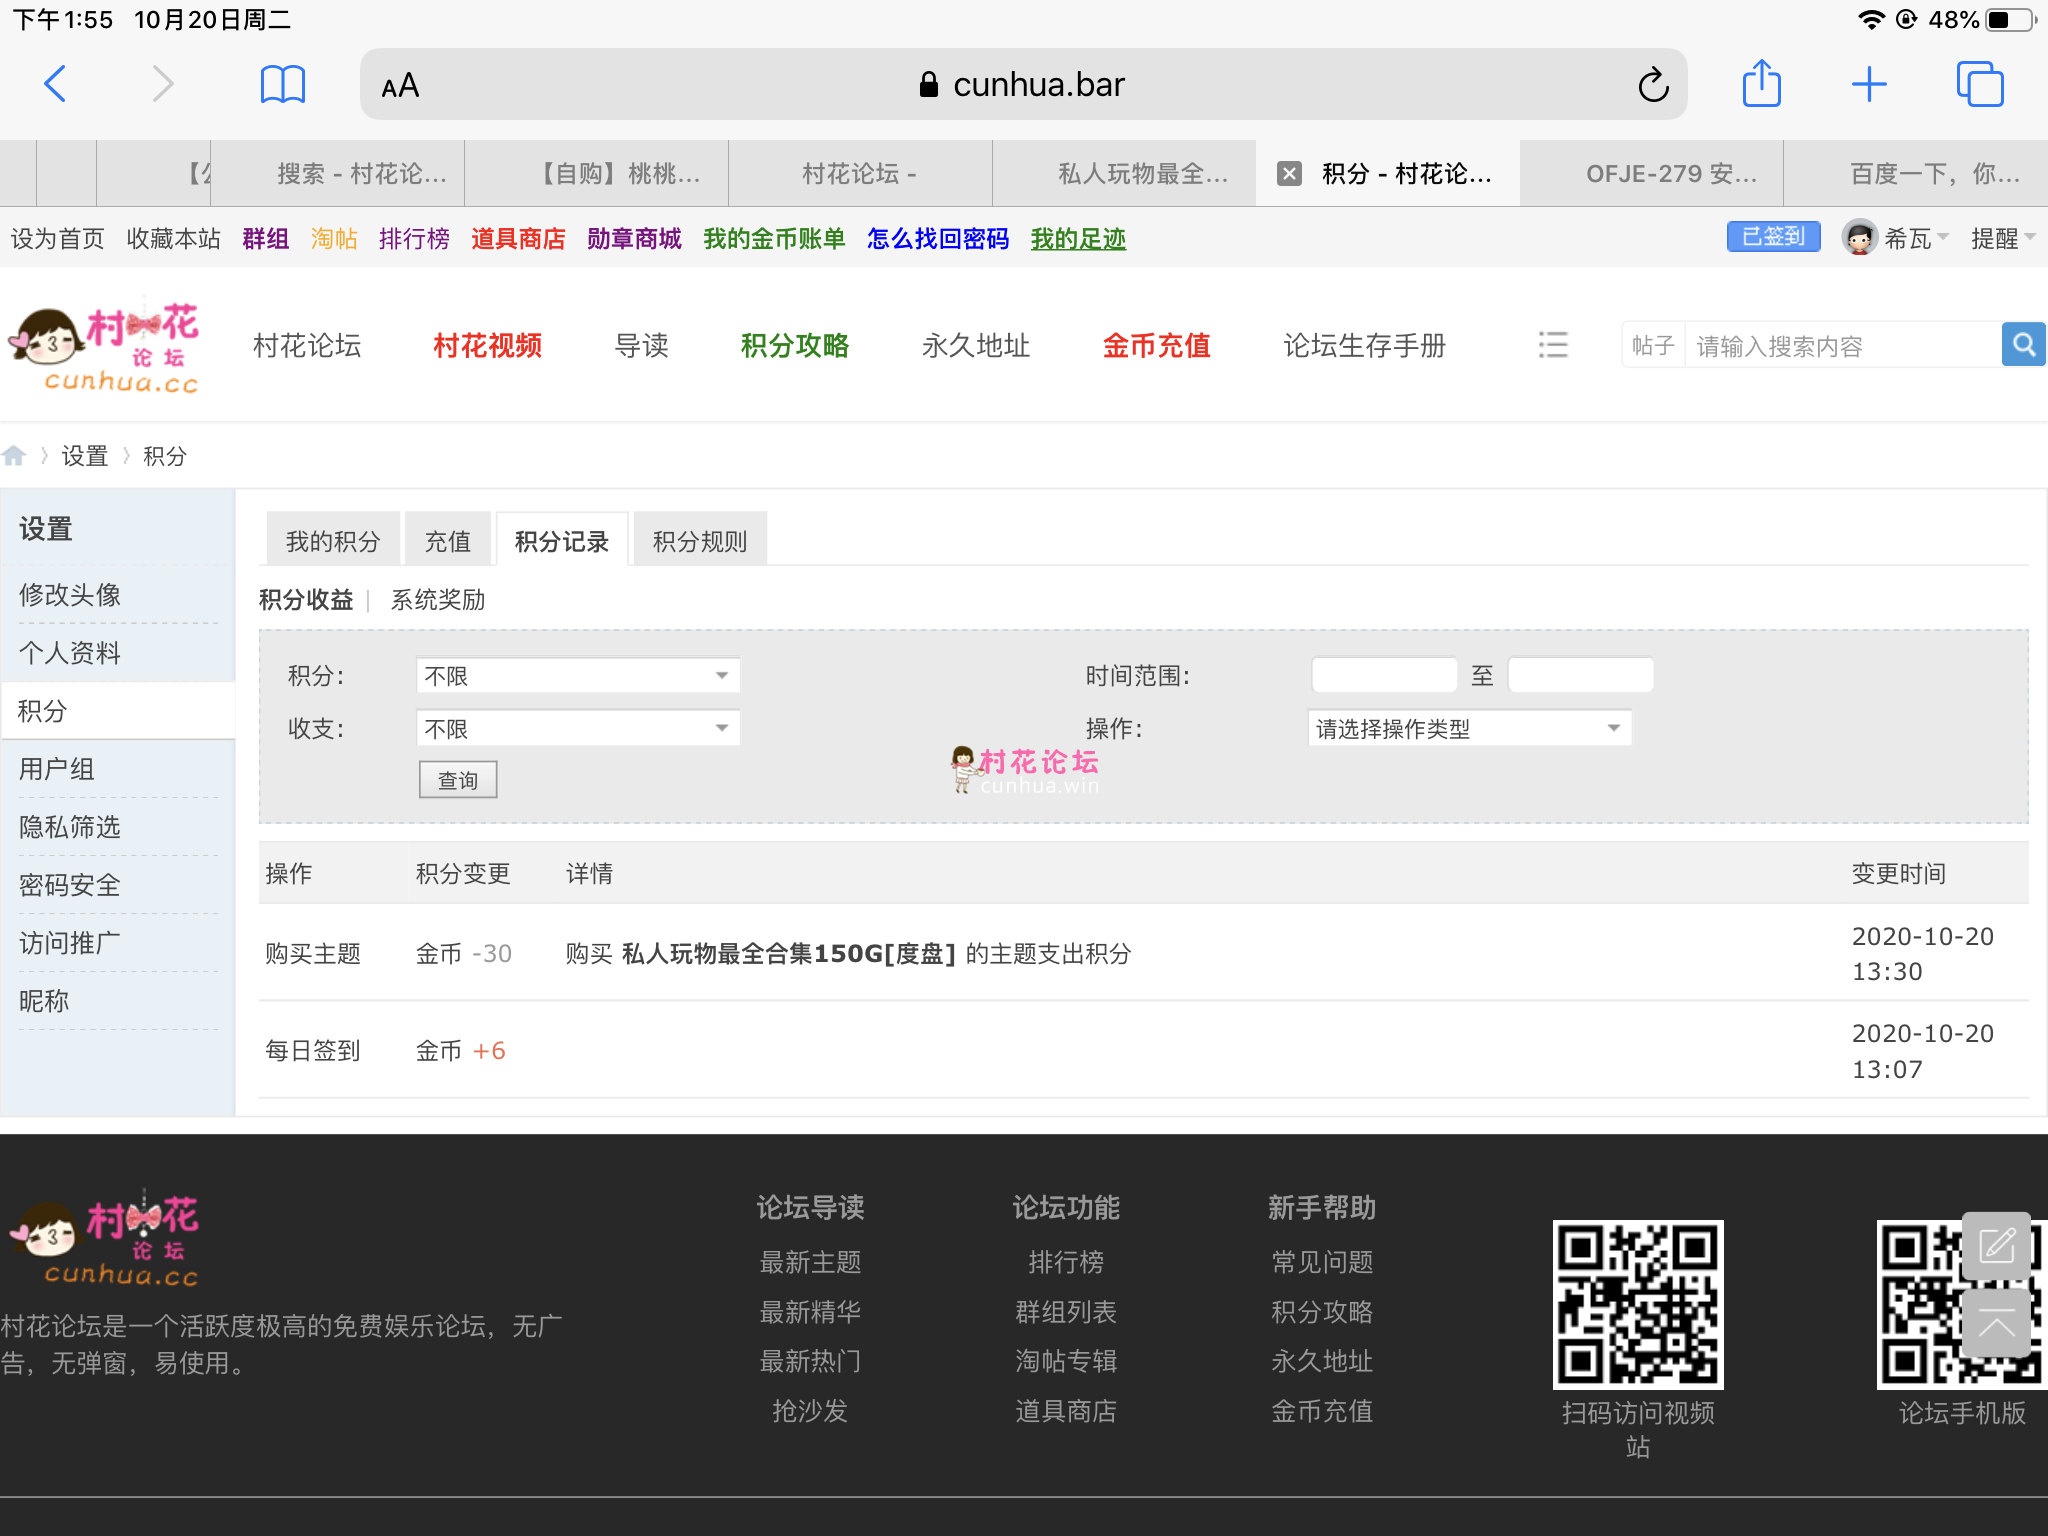The image size is (2048, 1536).
Task: Focus the 请输入搜索内容 search box
Action: point(1843,346)
